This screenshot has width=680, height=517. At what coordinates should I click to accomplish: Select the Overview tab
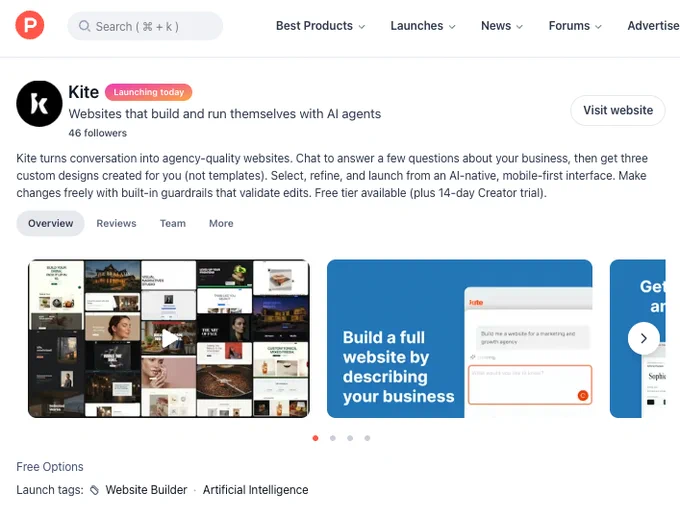coord(50,223)
